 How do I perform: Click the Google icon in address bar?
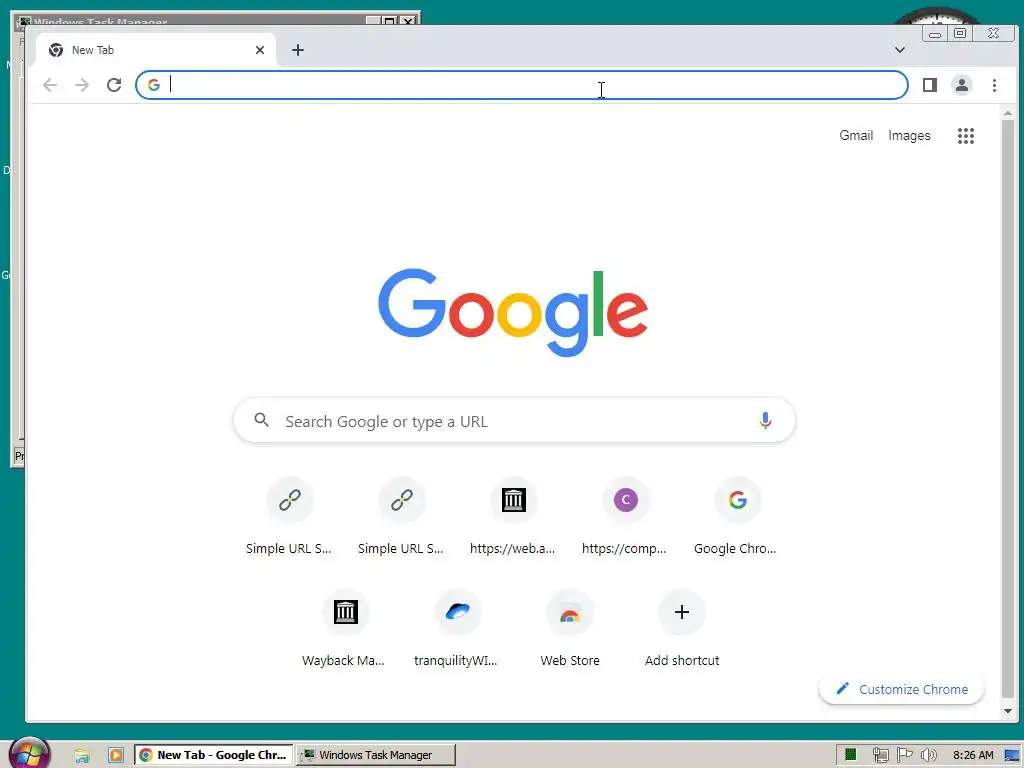pos(153,85)
